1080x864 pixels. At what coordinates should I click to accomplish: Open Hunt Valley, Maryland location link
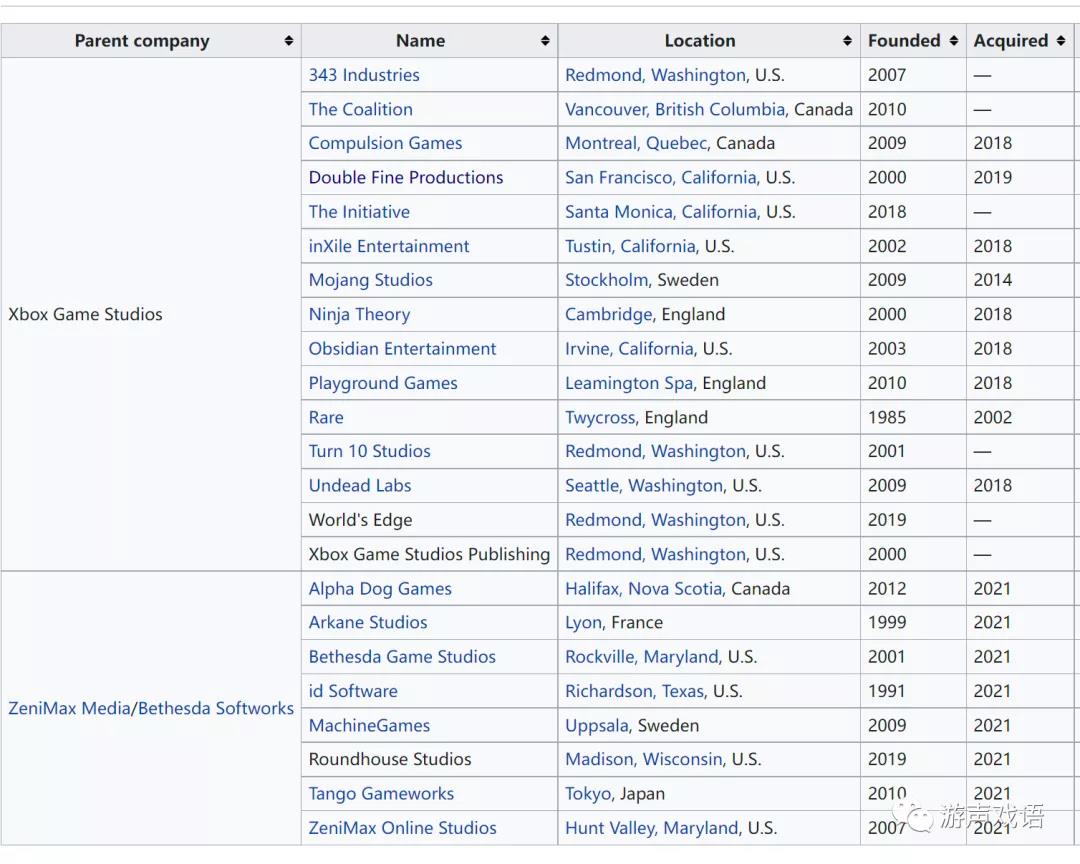click(x=652, y=828)
